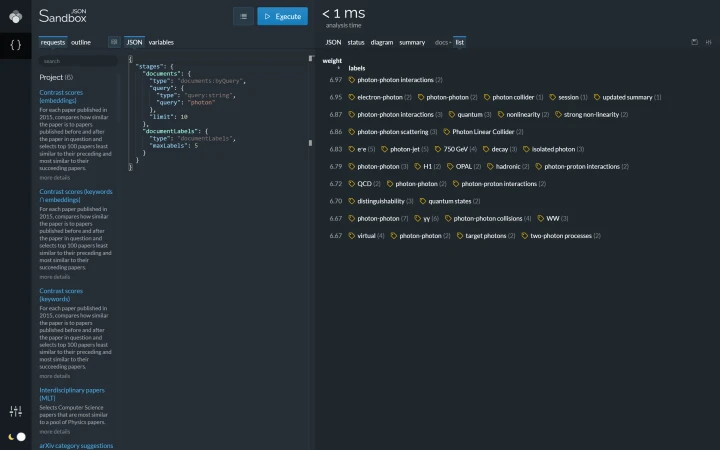Open the status results tab
This screenshot has width=720, height=450.
[356, 42]
